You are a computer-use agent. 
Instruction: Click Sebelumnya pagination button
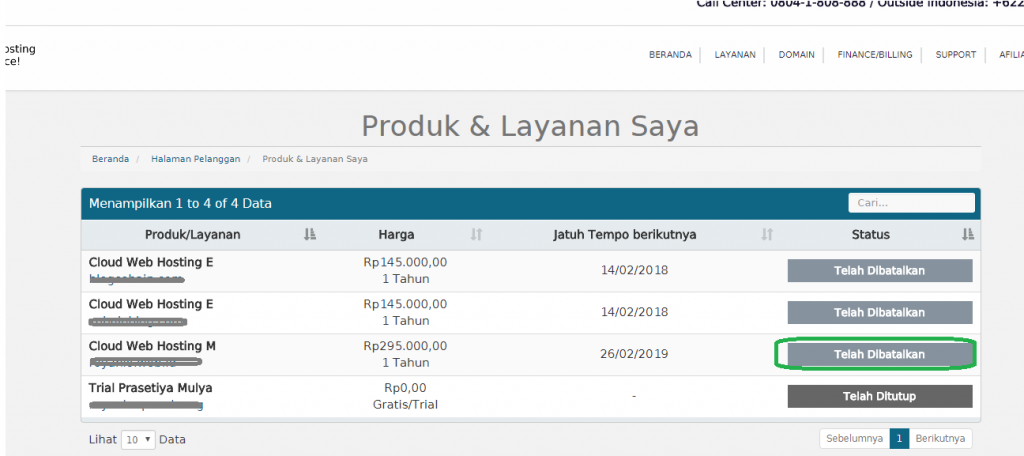(854, 438)
